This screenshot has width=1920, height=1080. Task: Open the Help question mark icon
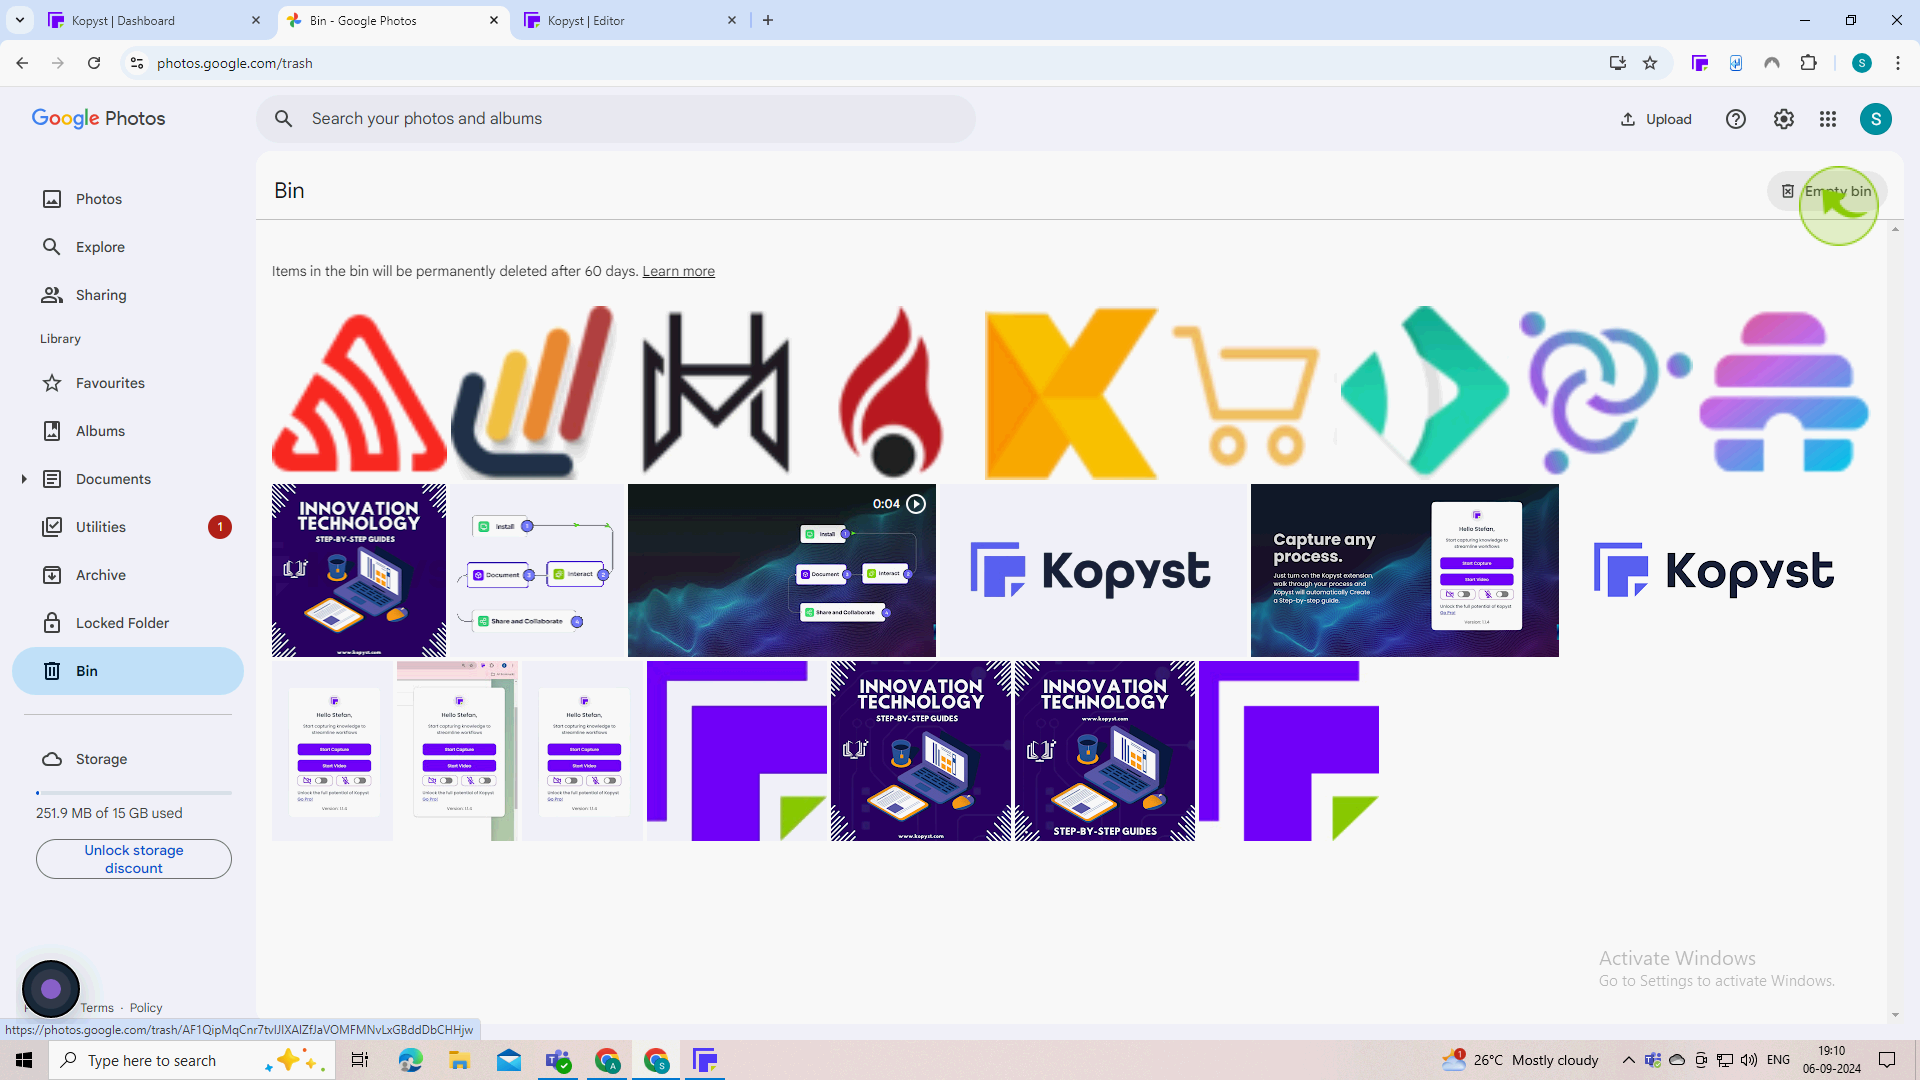click(1736, 119)
